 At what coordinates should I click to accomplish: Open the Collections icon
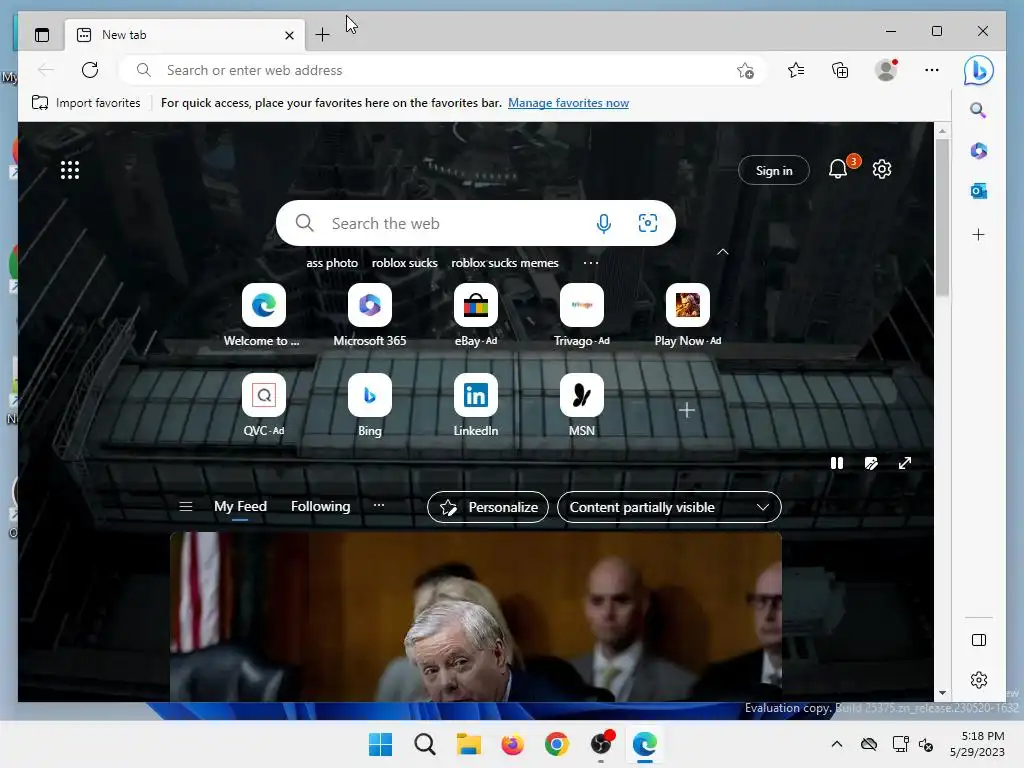pyautogui.click(x=840, y=70)
